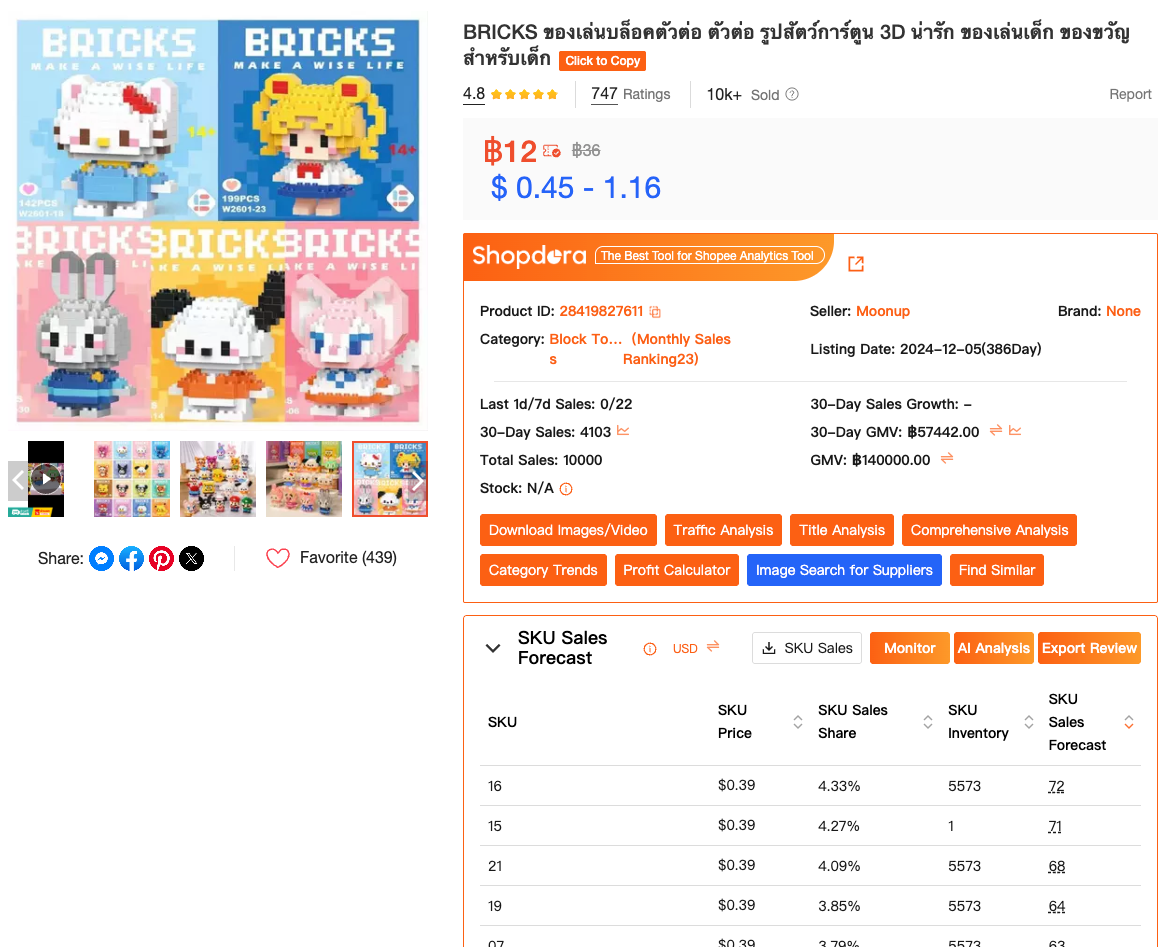Screen dimensions: 1175x947
Task: Collapse the SKU Sales Forecast section
Action: [x=493, y=648]
